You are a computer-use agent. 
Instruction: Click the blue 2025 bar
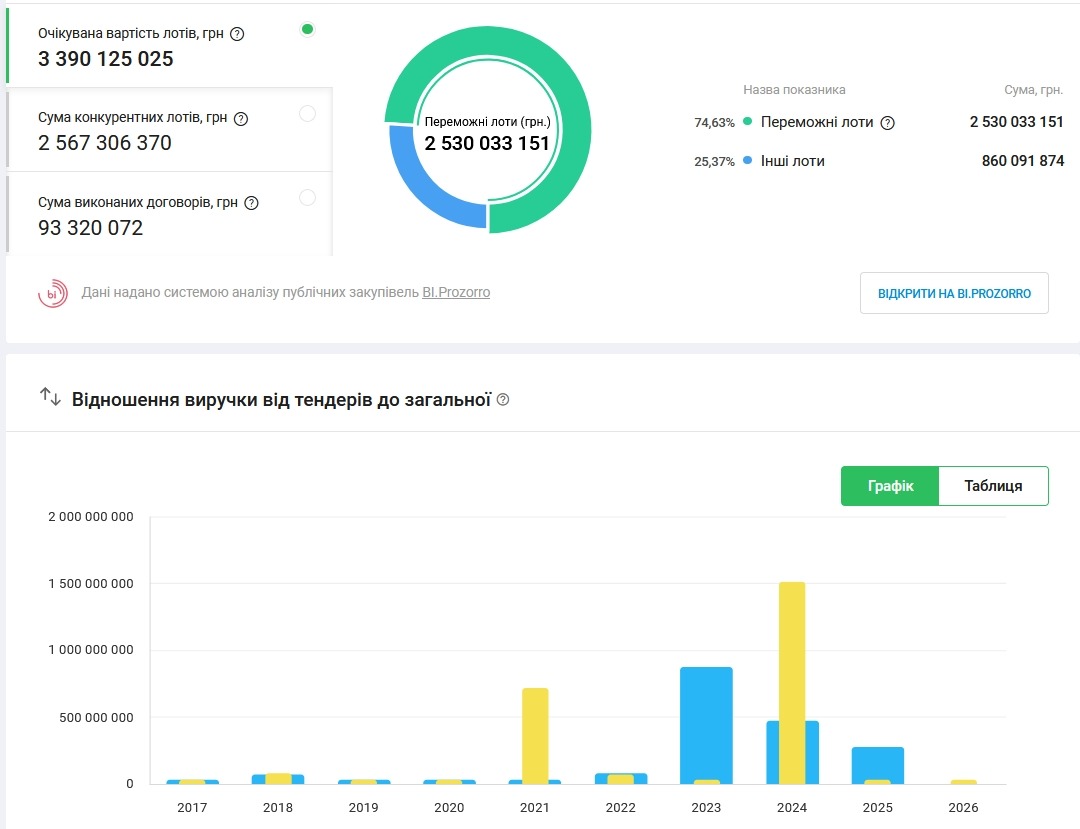pyautogui.click(x=878, y=763)
